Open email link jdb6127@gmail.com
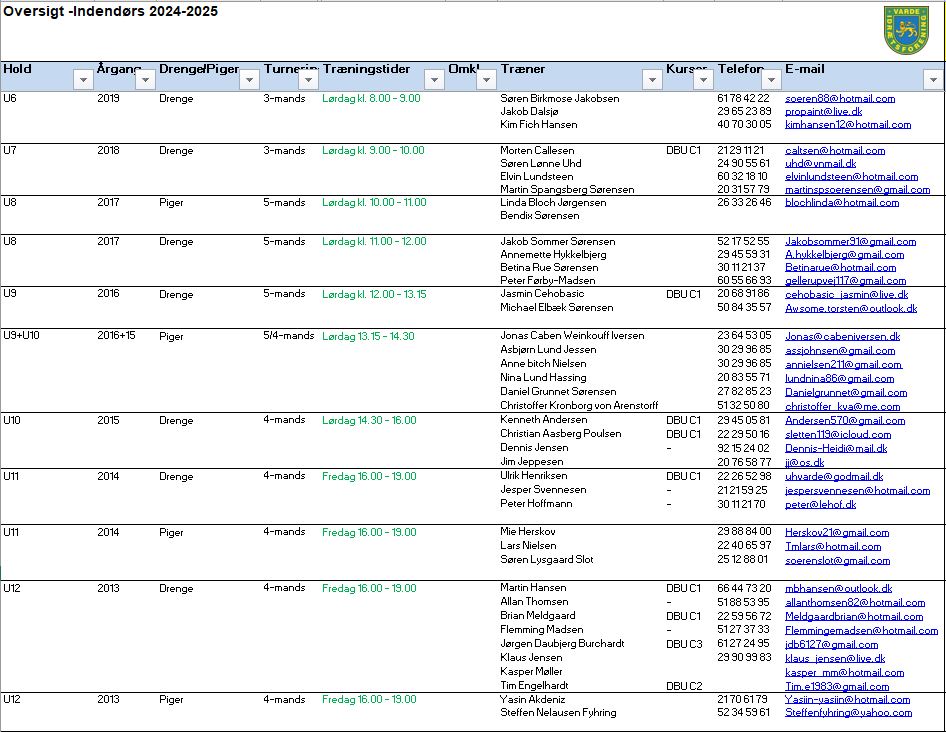 click(x=831, y=644)
